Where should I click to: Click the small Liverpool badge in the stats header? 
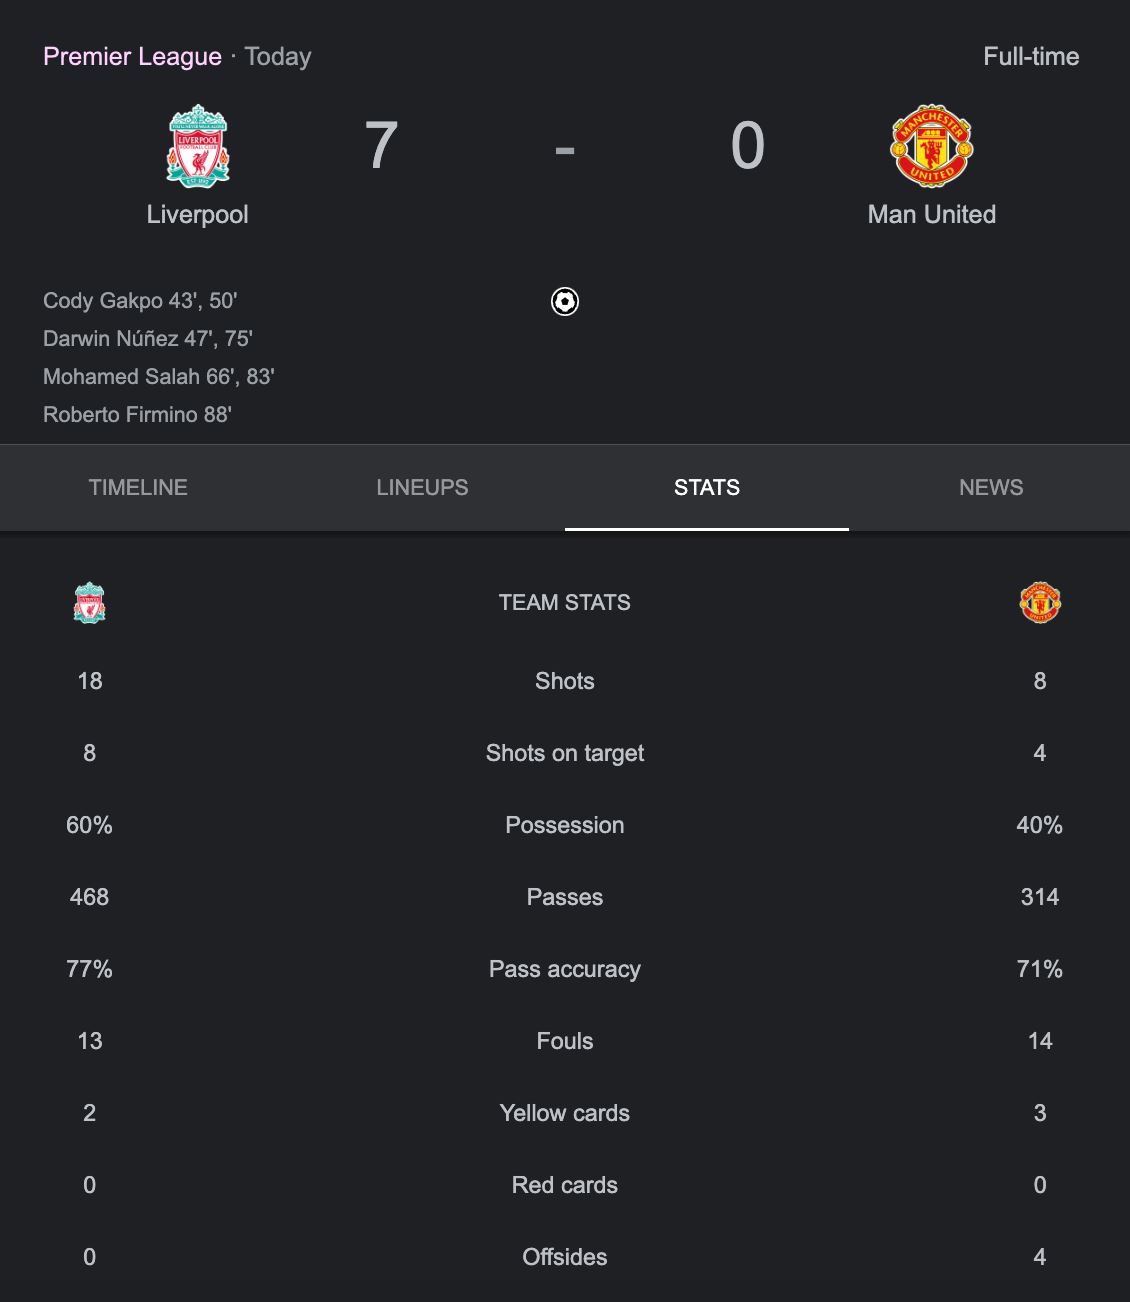coord(89,602)
